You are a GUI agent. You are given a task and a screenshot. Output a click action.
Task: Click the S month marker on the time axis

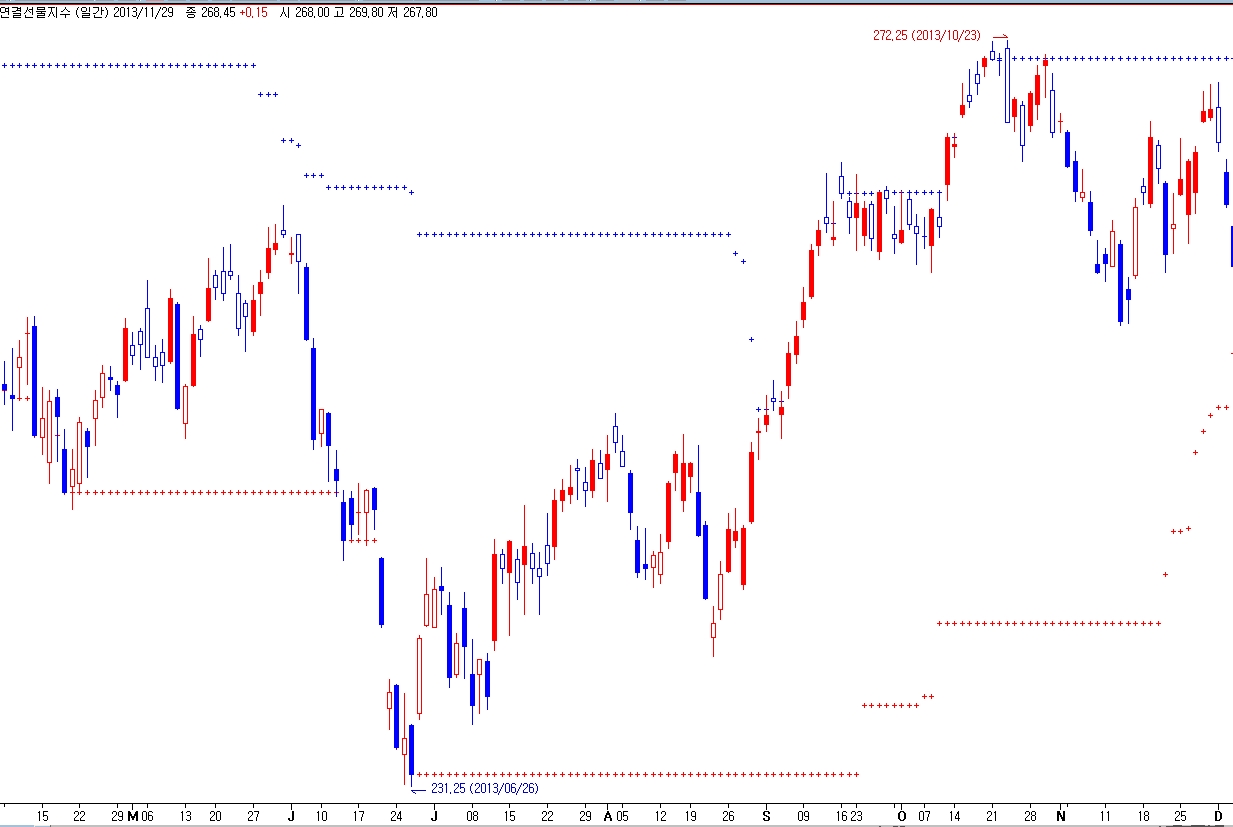pos(766,815)
